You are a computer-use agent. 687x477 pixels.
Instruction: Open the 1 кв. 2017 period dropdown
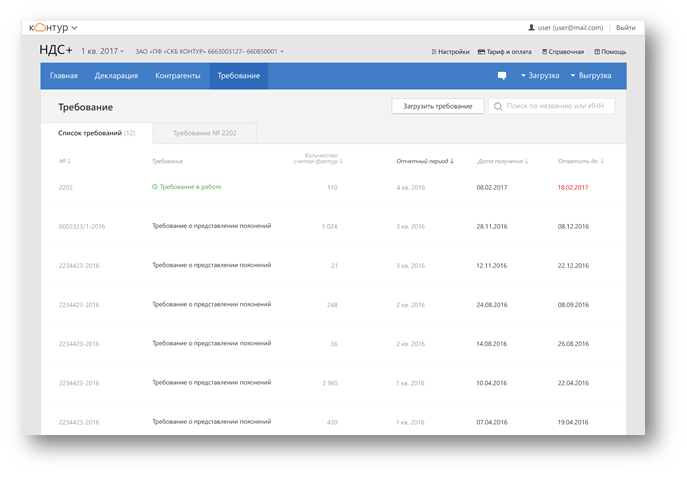[x=102, y=50]
